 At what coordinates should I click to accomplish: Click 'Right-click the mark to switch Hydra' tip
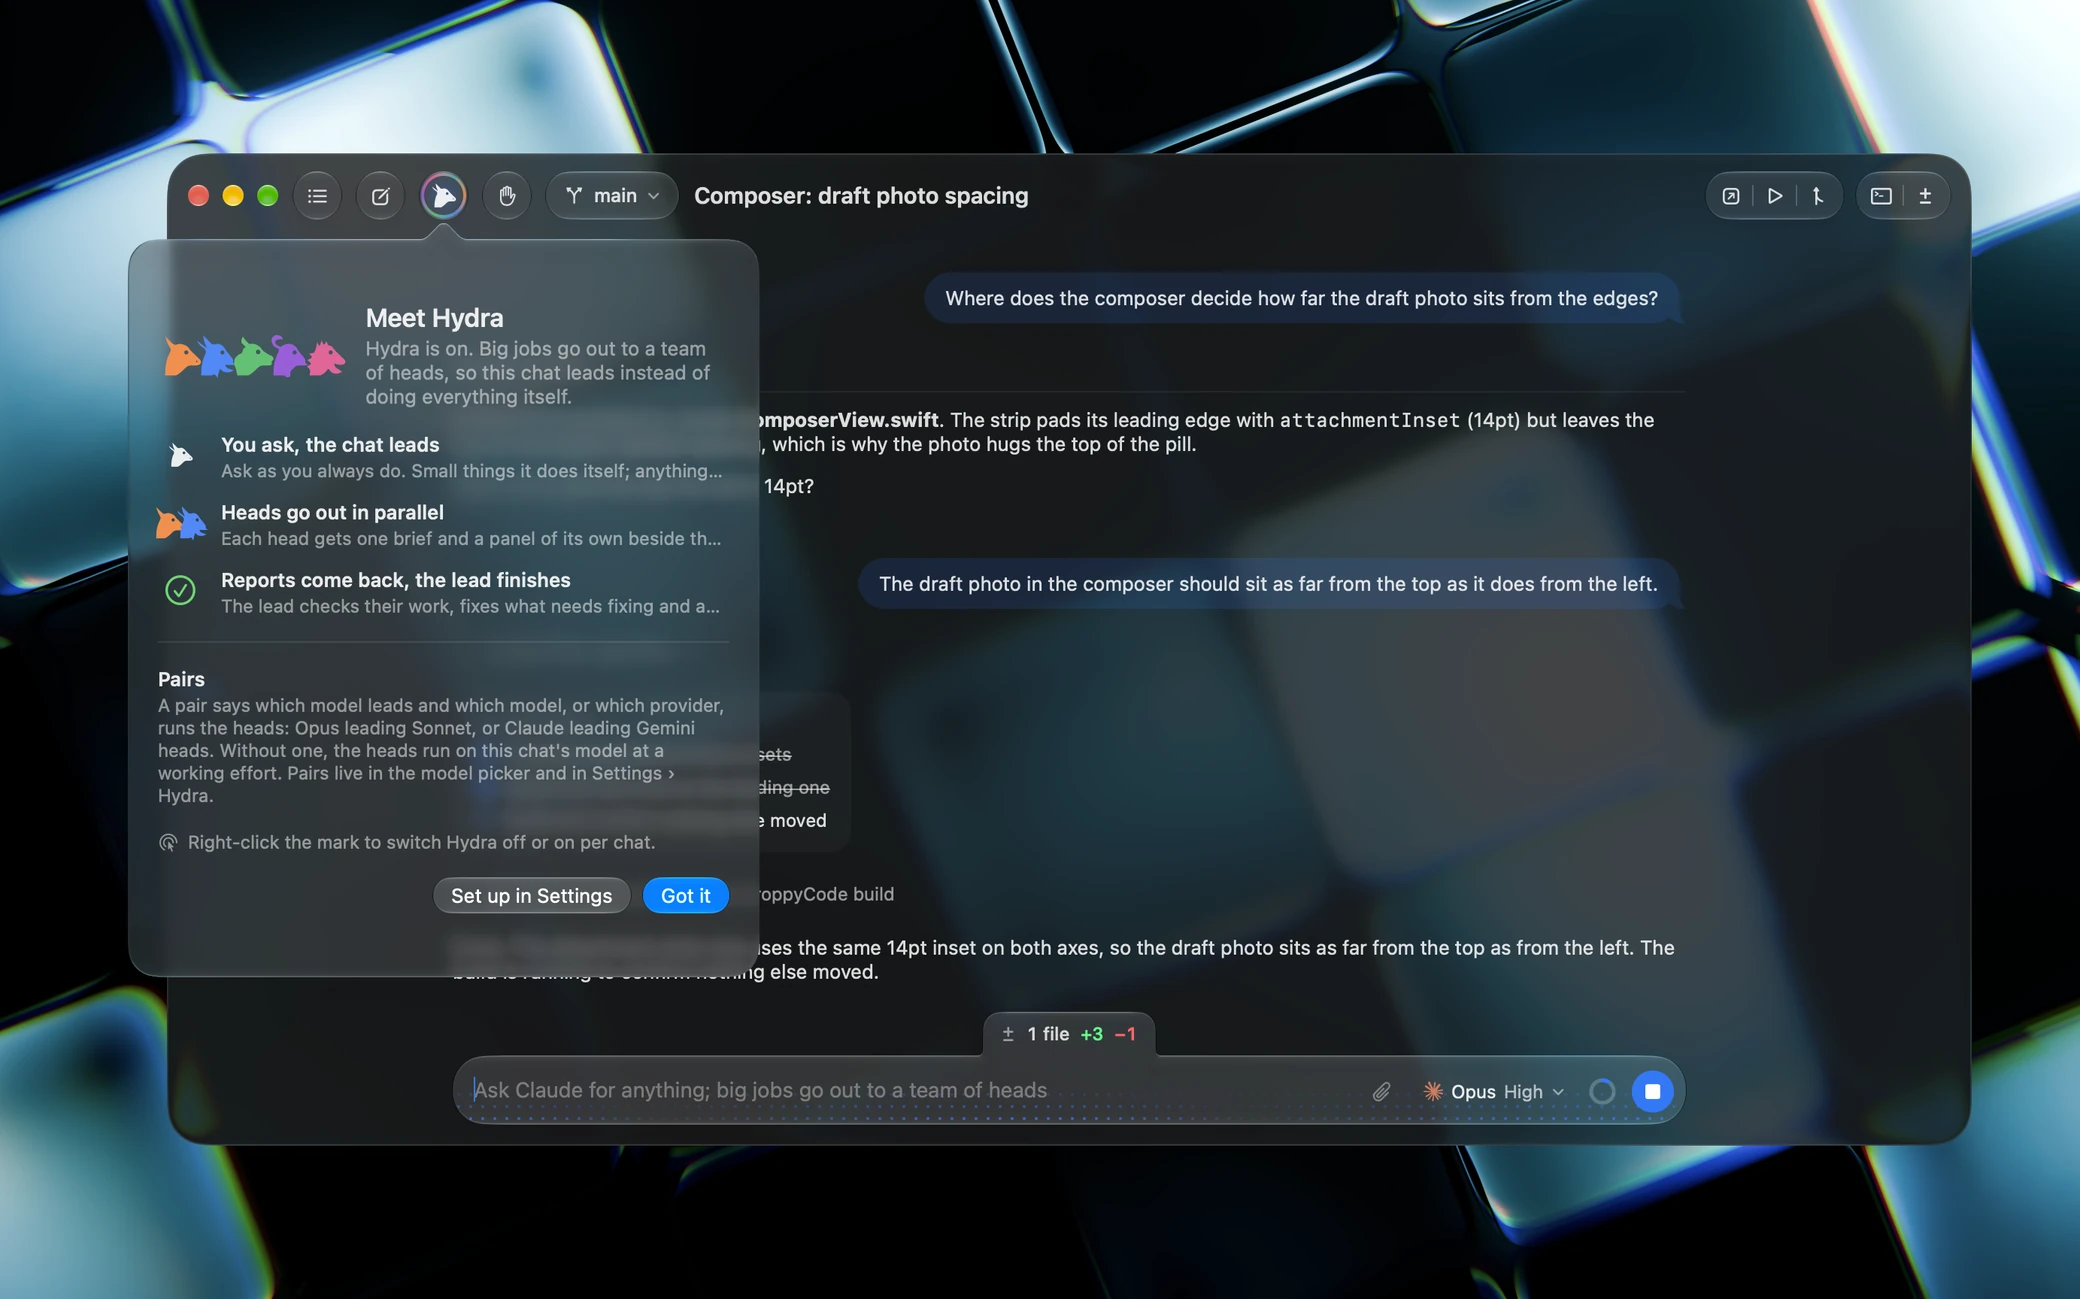(x=421, y=842)
